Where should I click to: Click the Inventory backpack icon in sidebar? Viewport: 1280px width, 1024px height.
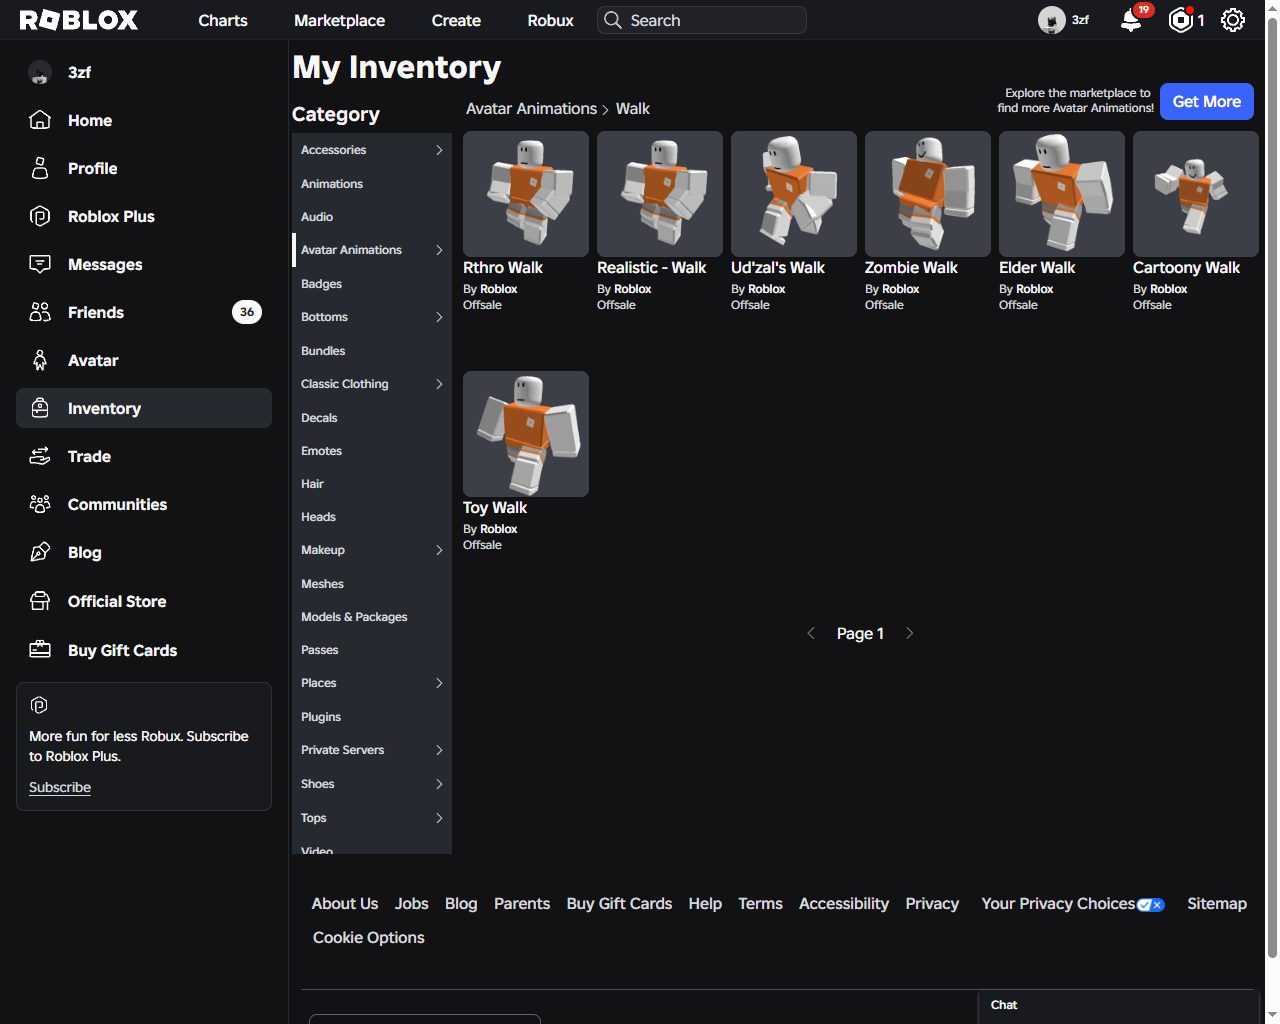(40, 408)
